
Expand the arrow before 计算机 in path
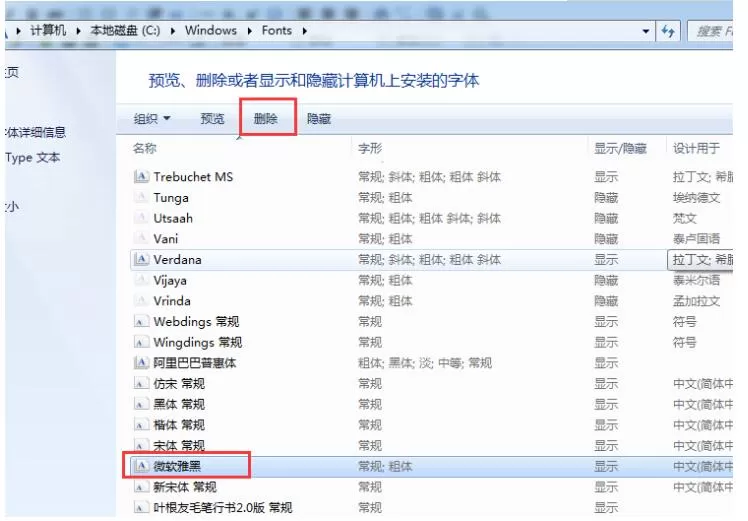(18, 31)
